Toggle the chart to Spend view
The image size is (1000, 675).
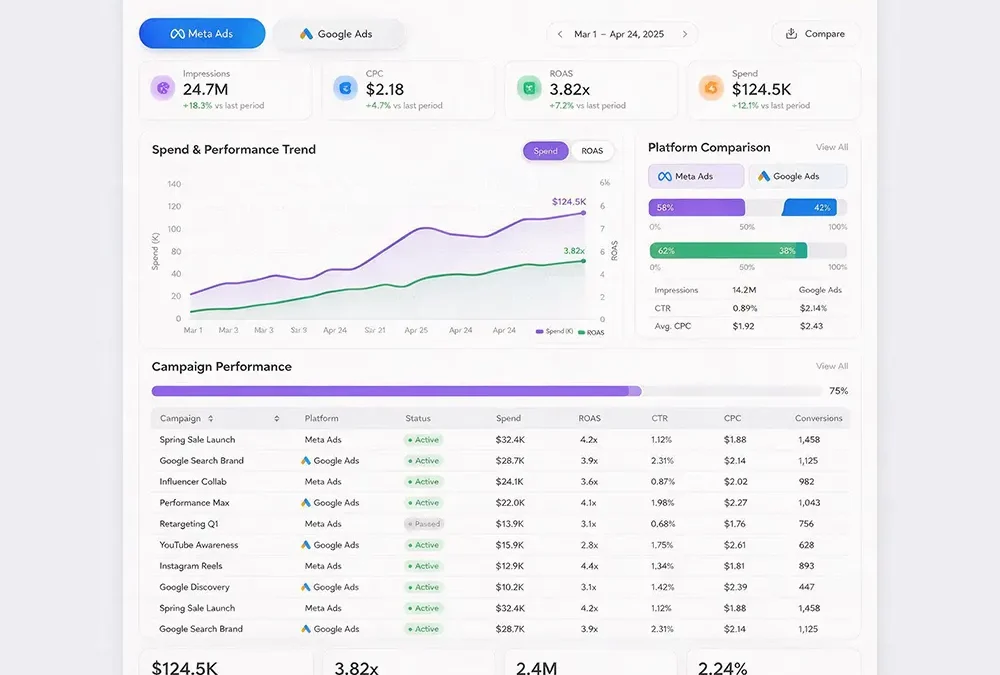[545, 151]
